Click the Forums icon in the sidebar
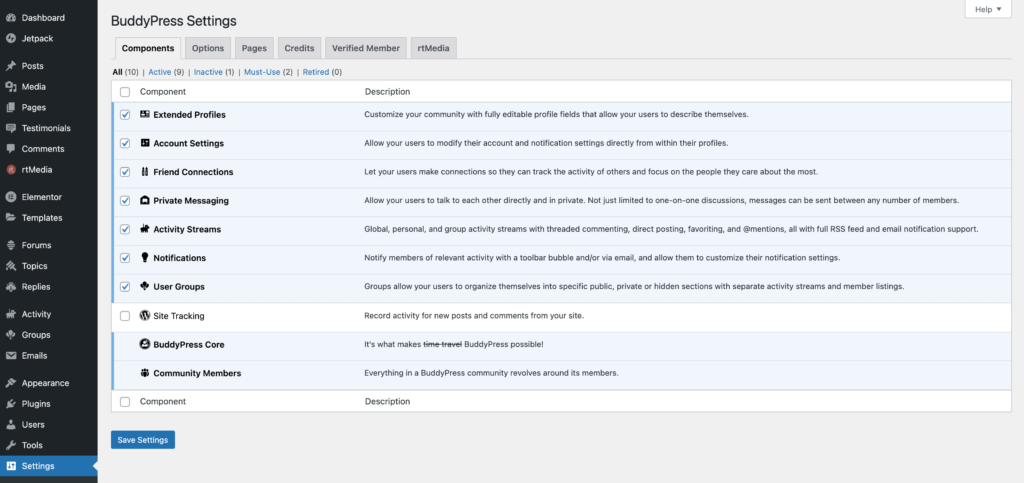 pyautogui.click(x=10, y=245)
